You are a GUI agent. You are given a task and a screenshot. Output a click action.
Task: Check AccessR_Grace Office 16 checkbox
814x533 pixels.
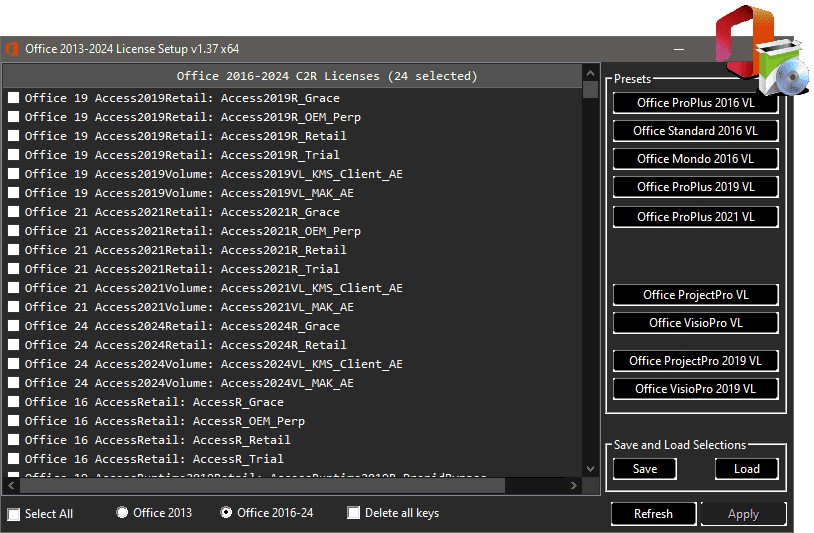(13, 402)
